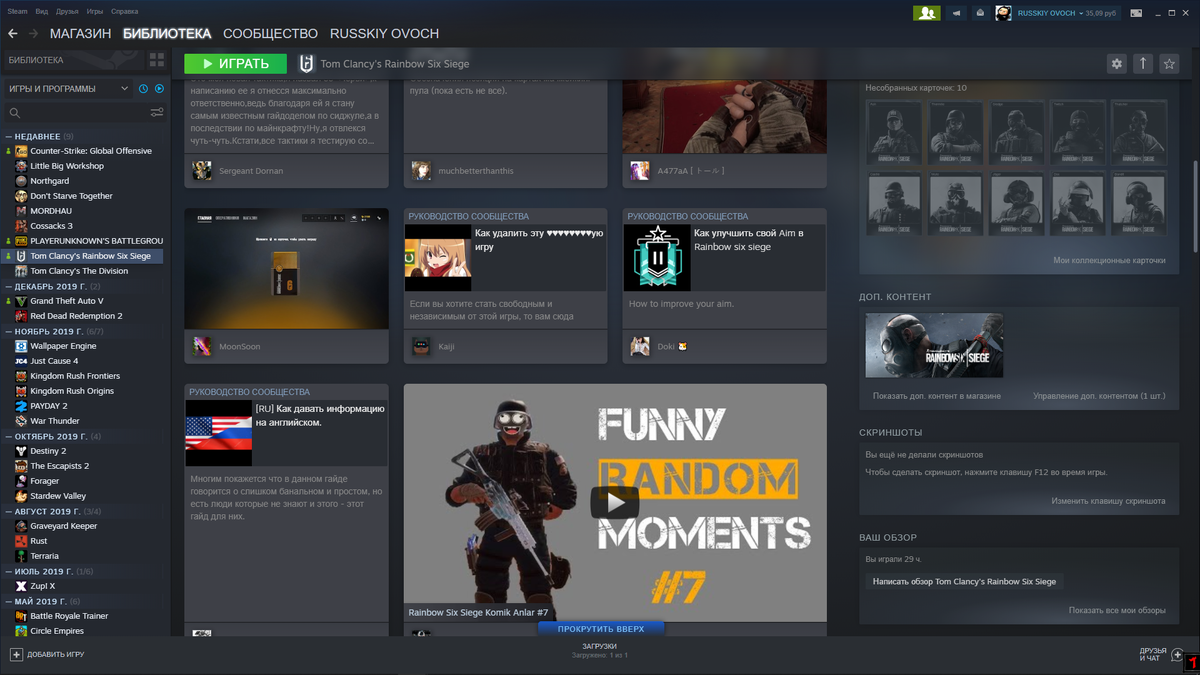Toggle show ready-to-play games filter
Viewport: 1200px width, 675px height.
(x=159, y=89)
